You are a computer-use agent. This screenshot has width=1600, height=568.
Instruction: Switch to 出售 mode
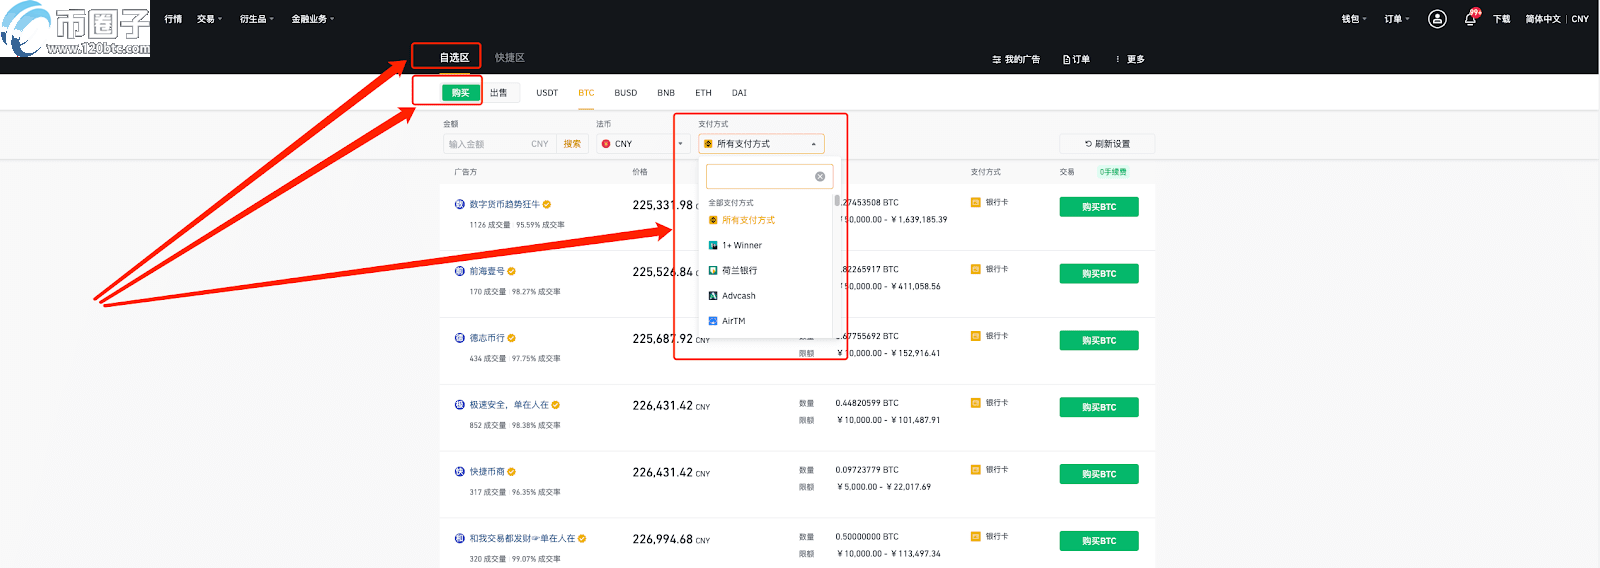coord(499,93)
